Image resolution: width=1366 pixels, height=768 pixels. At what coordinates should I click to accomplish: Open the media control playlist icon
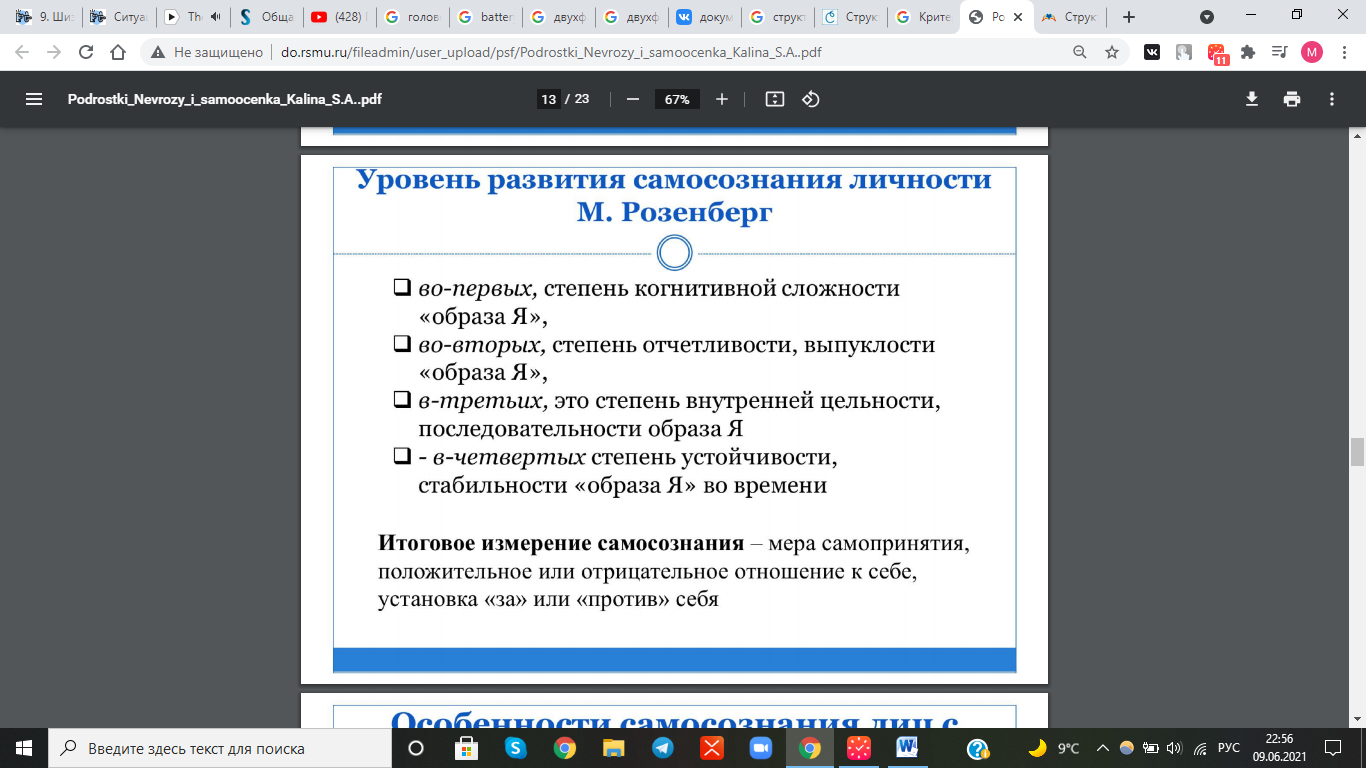click(1279, 52)
